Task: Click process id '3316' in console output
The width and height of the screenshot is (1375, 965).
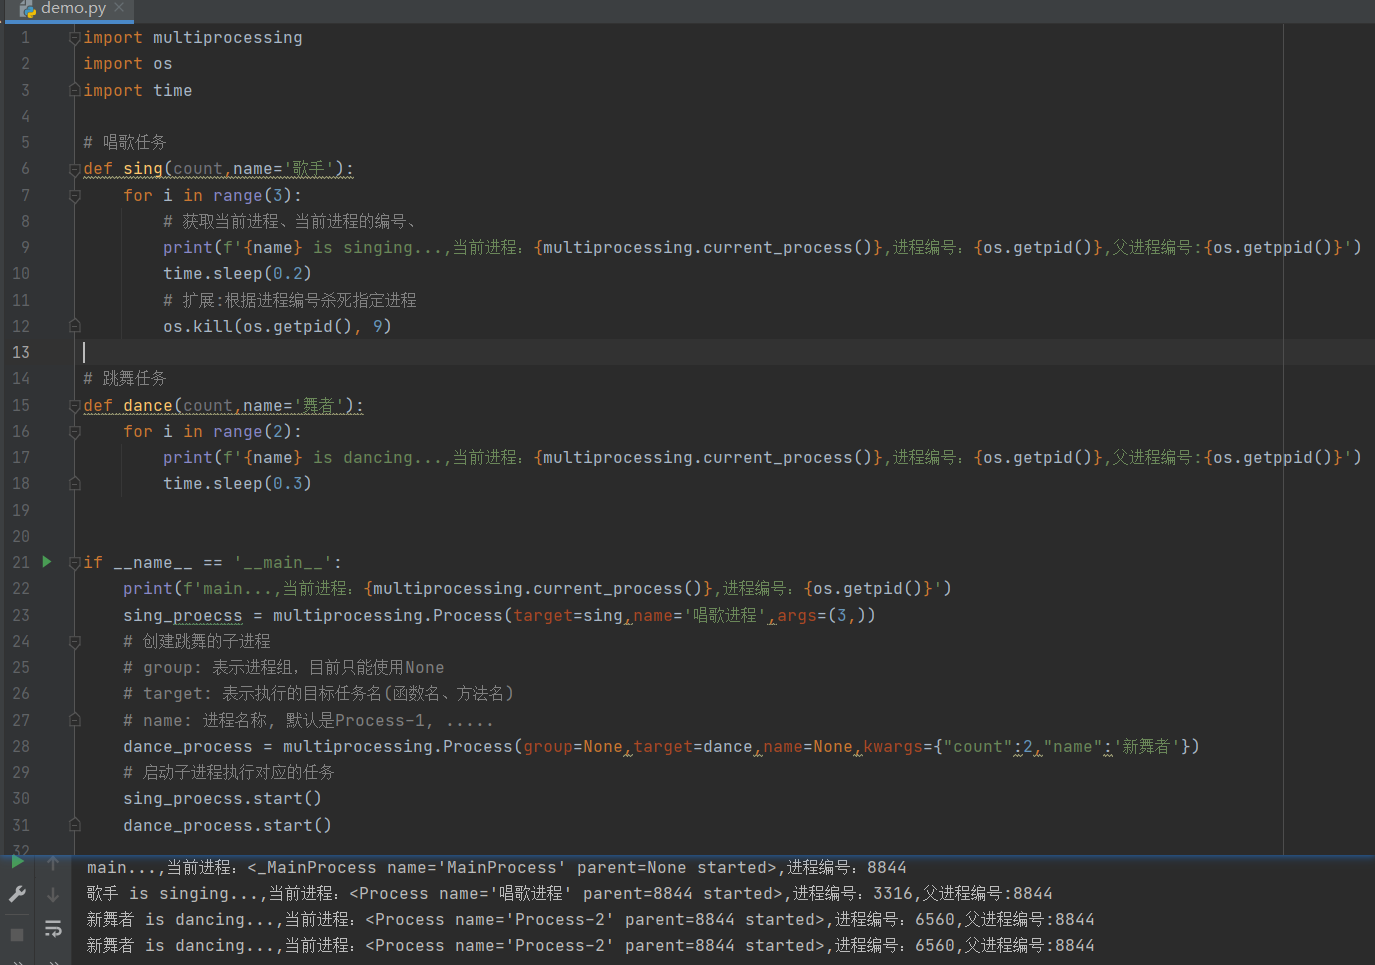Action: coord(893,893)
